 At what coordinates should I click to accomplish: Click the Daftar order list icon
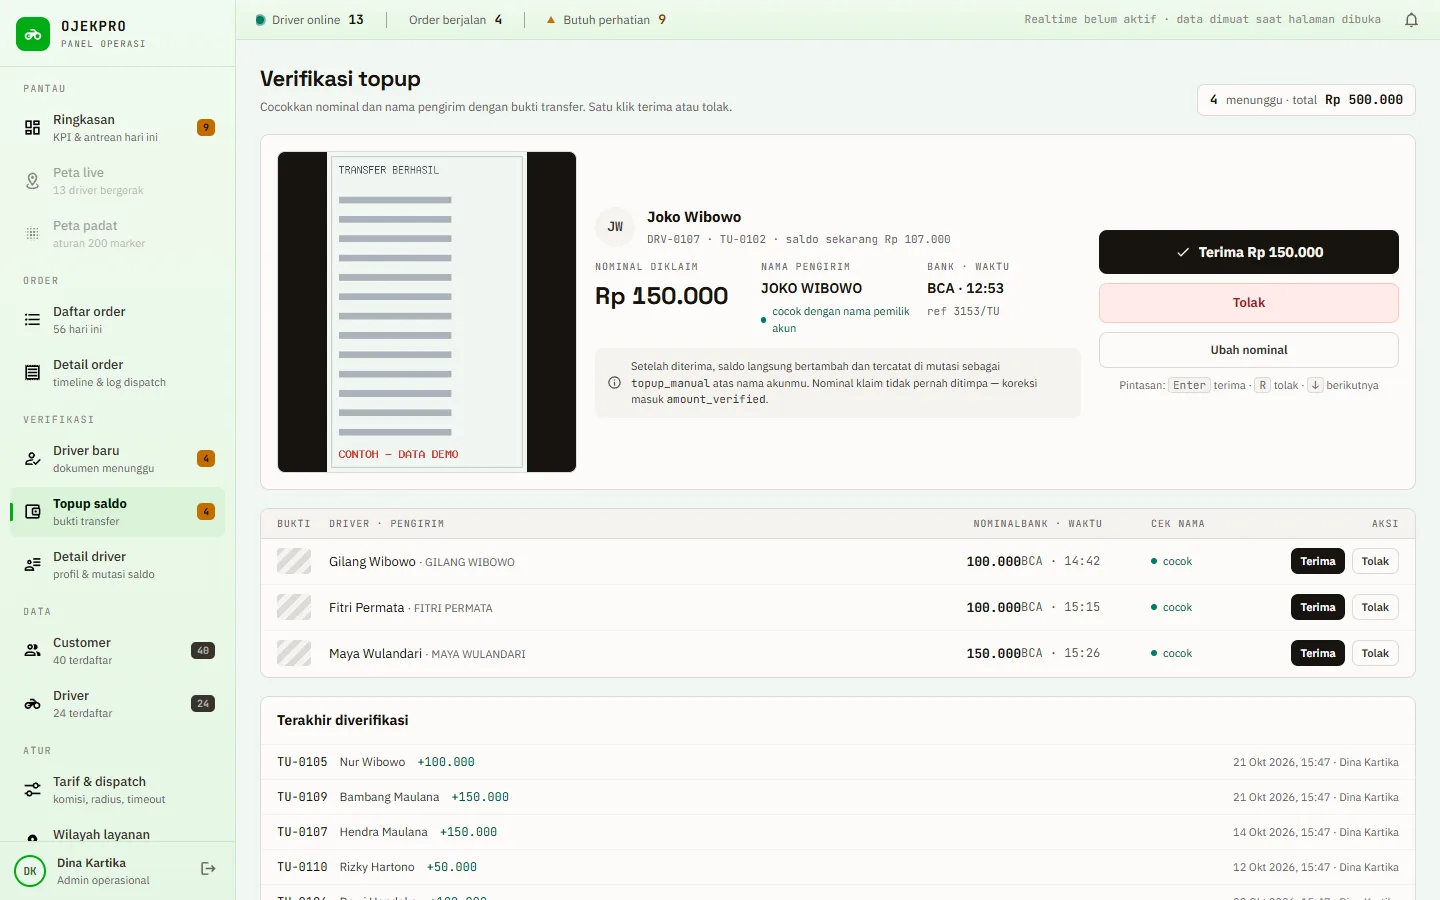[x=33, y=320]
